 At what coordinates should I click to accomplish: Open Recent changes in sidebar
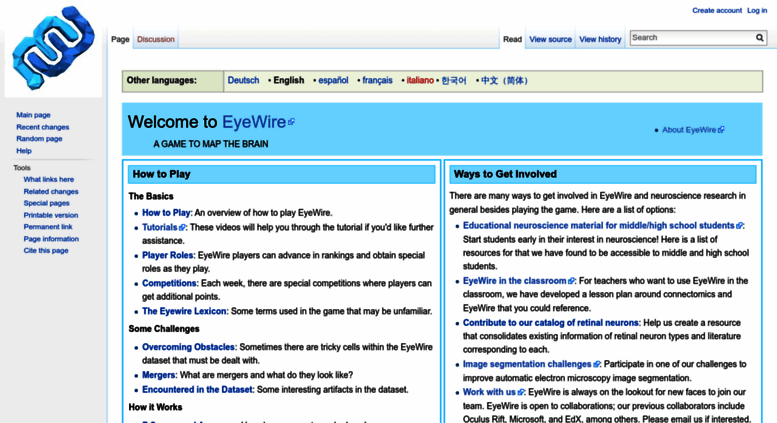43,127
